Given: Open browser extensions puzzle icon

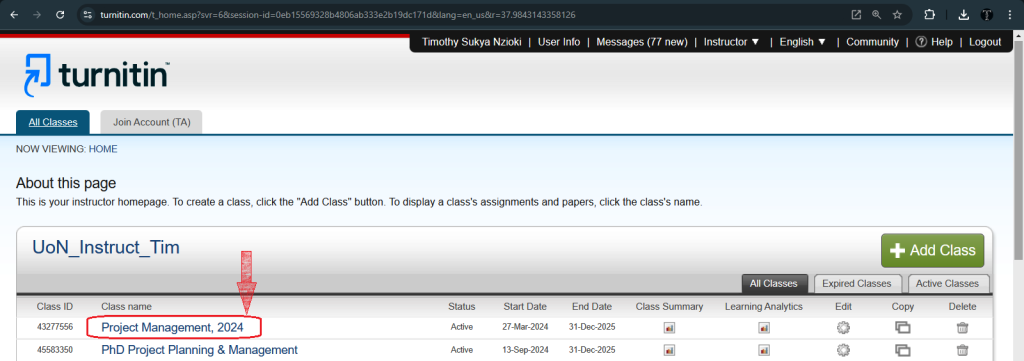Looking at the screenshot, I should point(929,14).
